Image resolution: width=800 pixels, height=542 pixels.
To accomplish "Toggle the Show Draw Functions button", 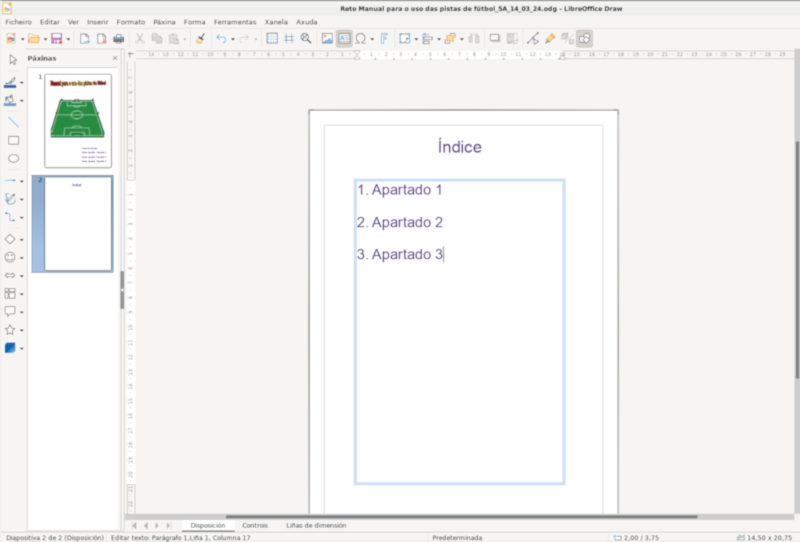I will pos(584,39).
